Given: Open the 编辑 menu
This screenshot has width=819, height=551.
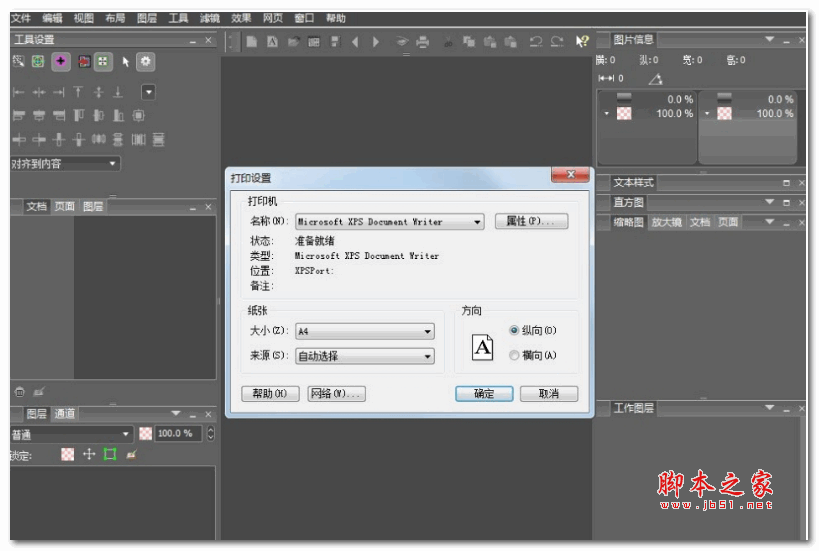Looking at the screenshot, I should pos(52,18).
